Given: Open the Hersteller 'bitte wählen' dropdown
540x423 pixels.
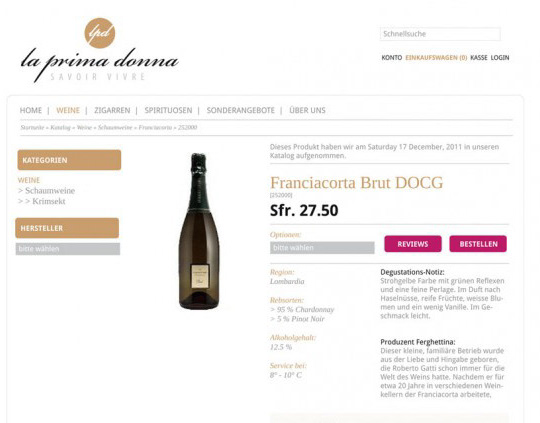Looking at the screenshot, I should (68, 249).
